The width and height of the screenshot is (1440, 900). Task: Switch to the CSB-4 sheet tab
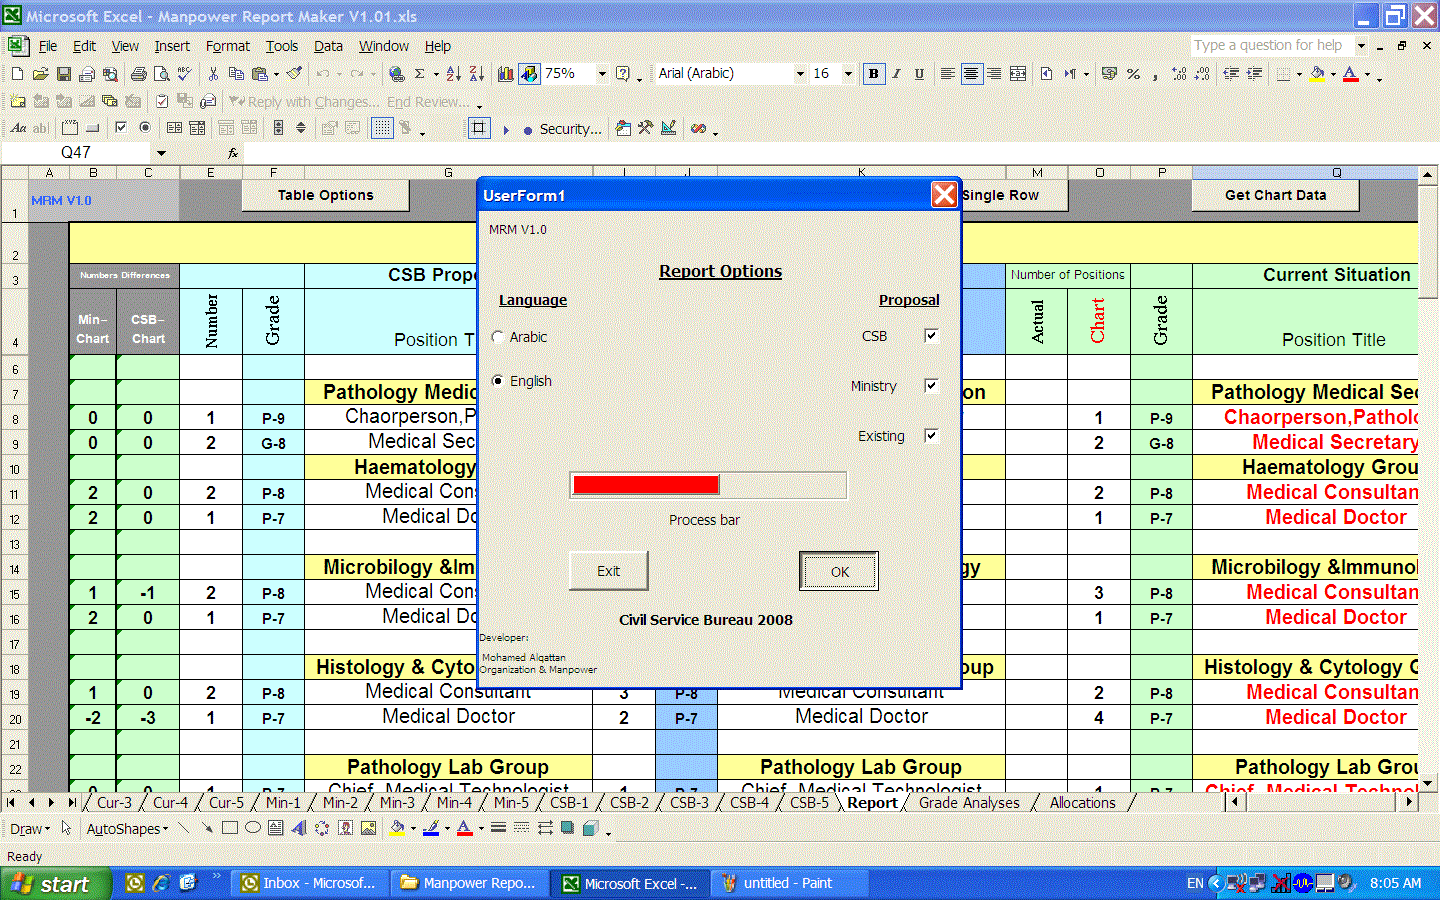coord(749,803)
